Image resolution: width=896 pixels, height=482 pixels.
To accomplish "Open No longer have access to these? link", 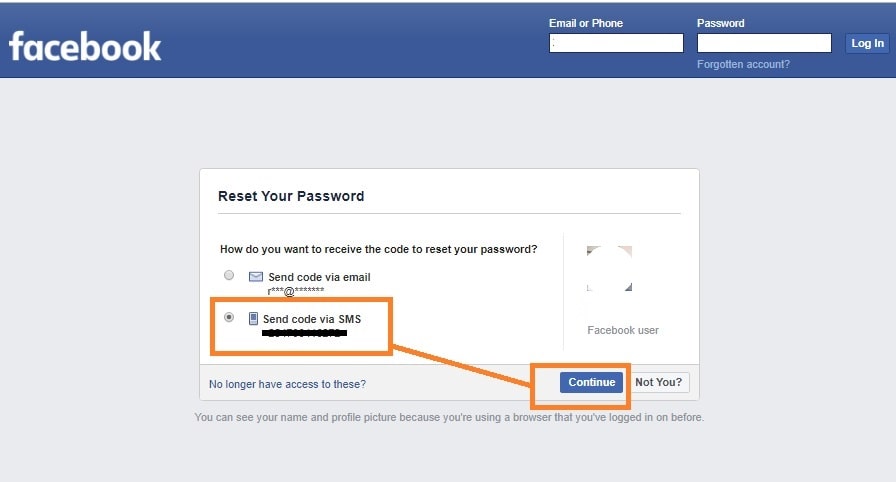I will click(x=287, y=384).
